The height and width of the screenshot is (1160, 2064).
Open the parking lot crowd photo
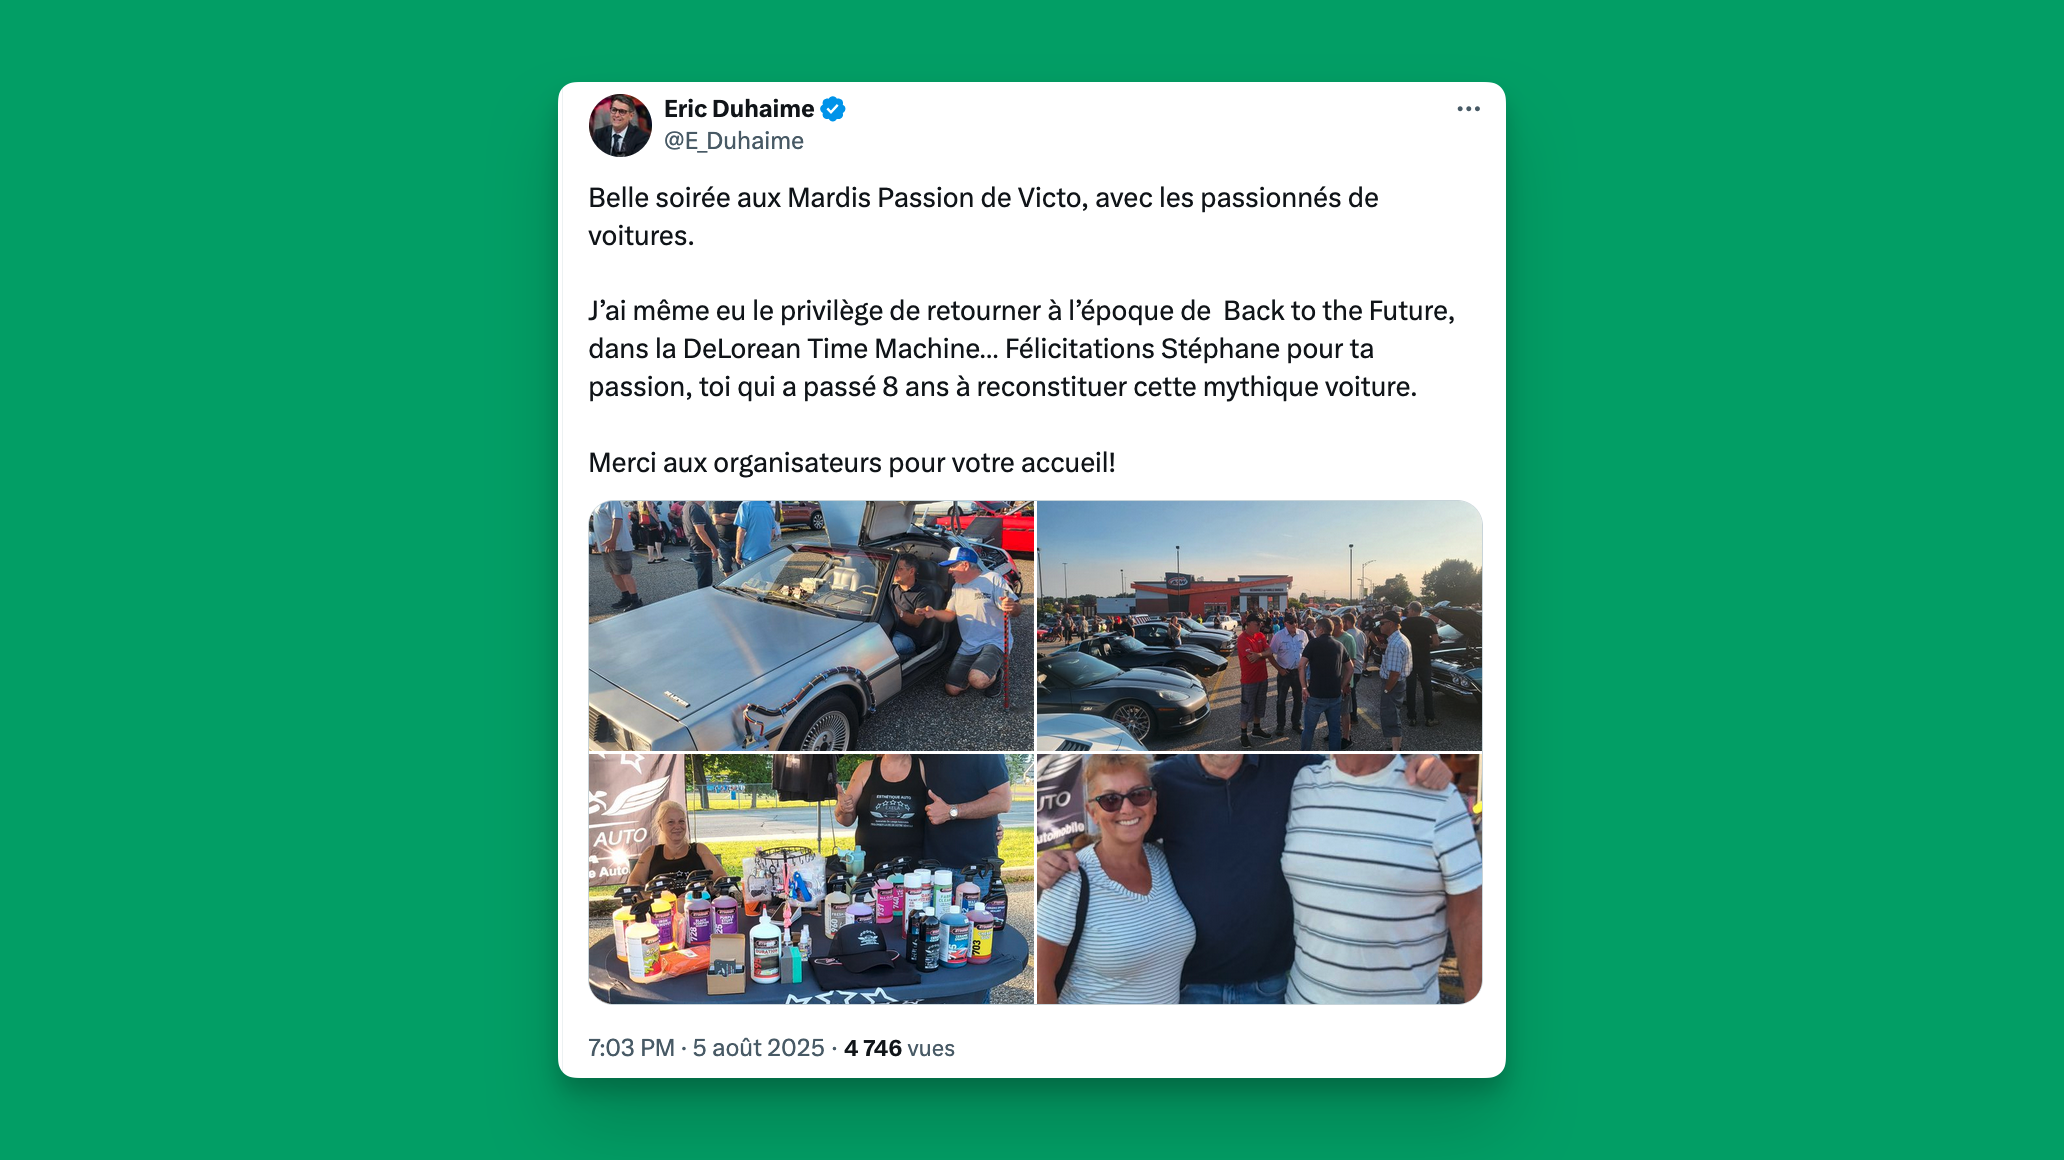(x=1260, y=626)
